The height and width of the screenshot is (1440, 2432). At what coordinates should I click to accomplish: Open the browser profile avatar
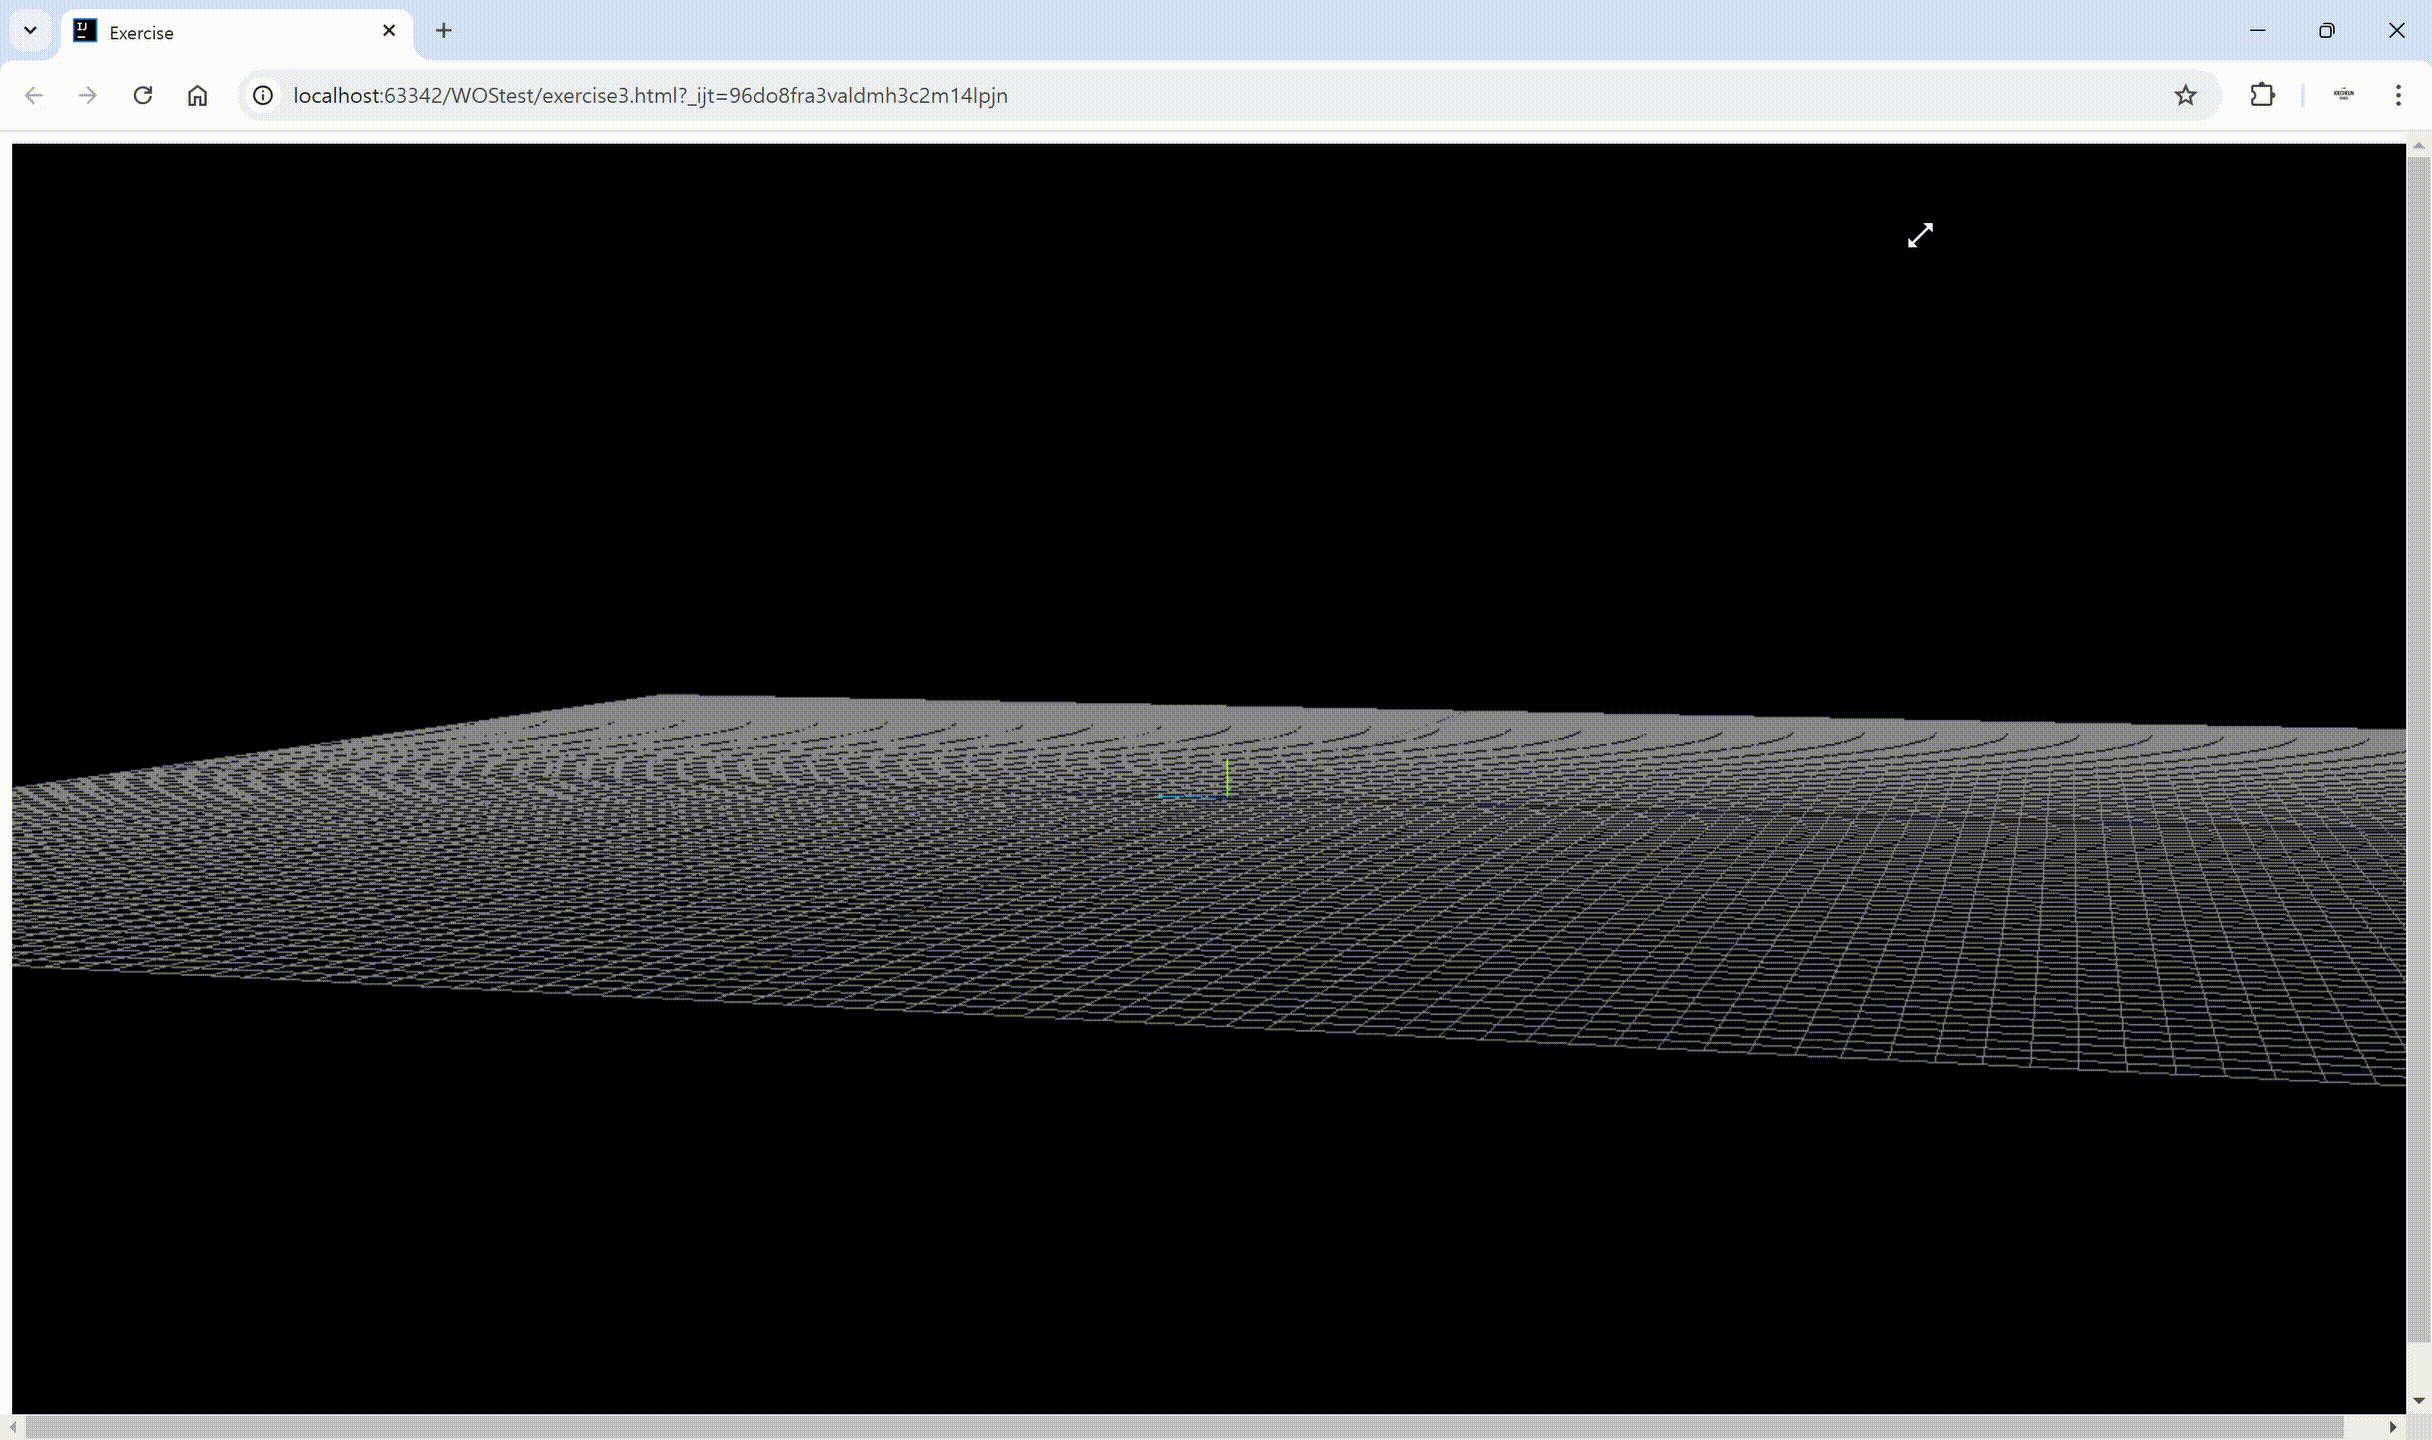(2343, 95)
